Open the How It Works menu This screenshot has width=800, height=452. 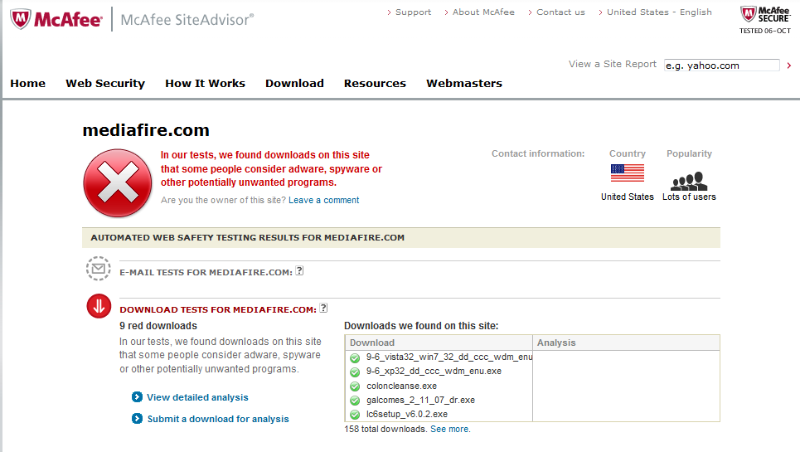point(205,83)
